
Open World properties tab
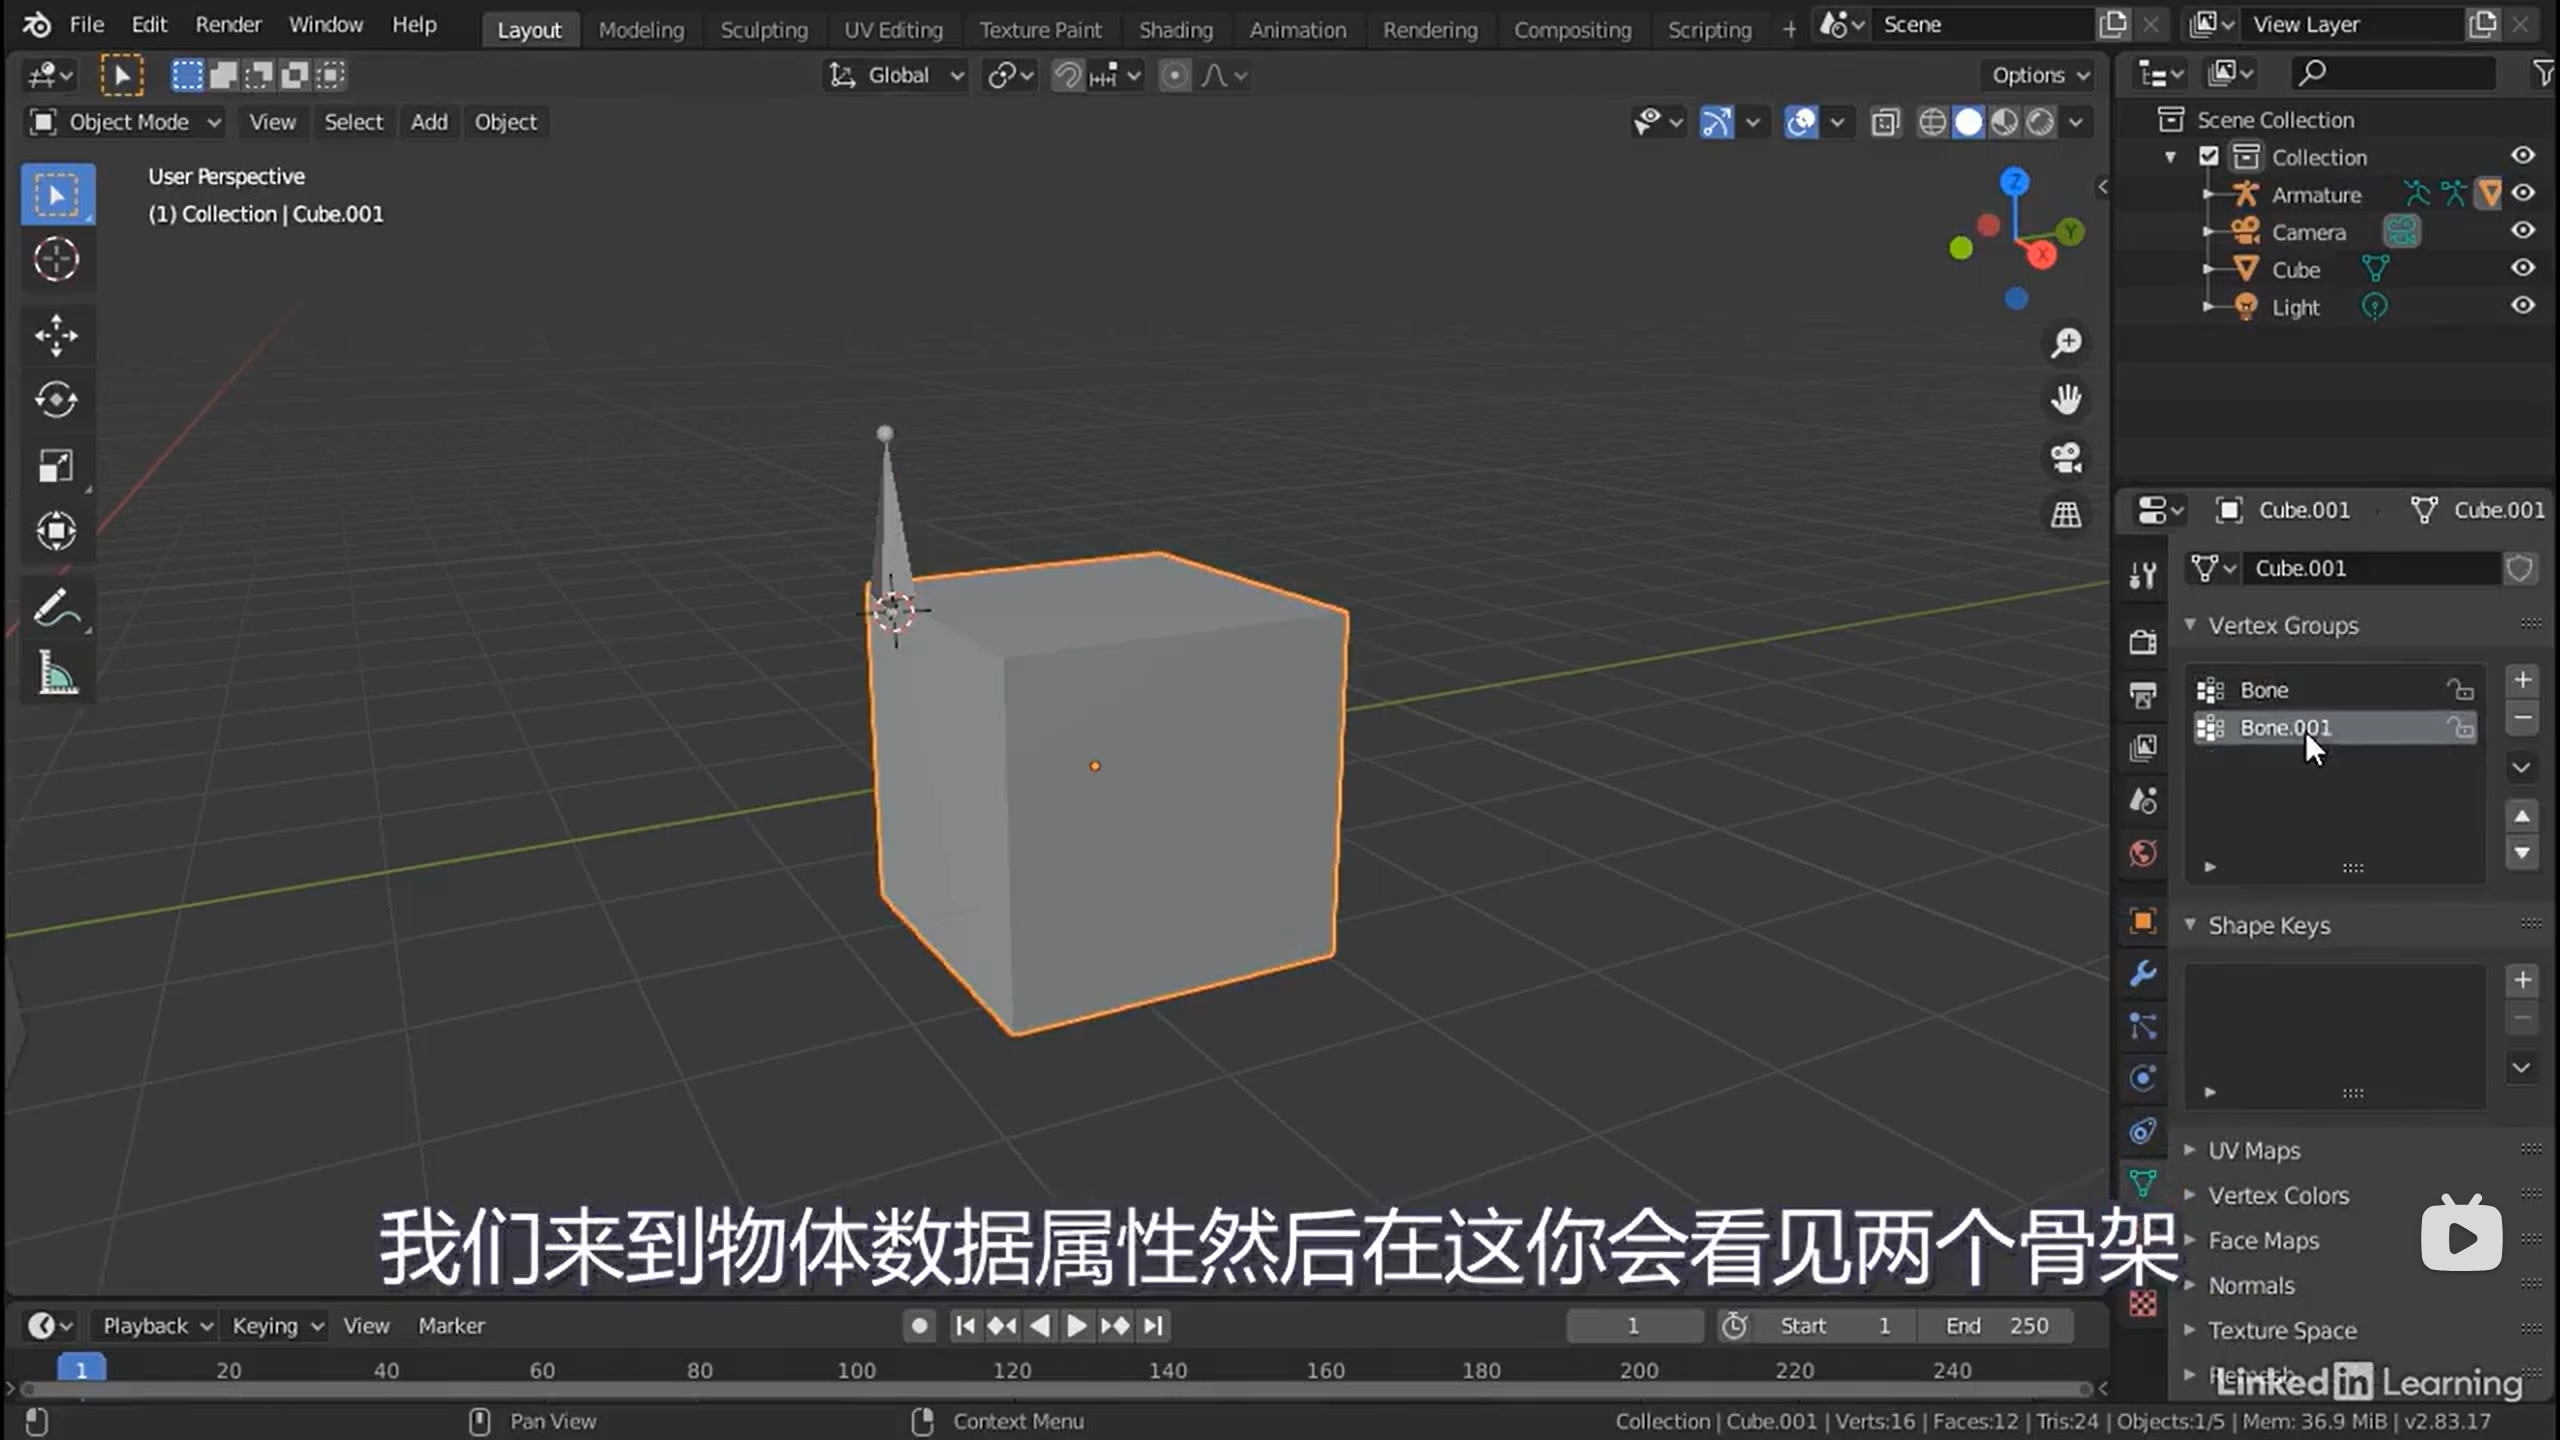tap(2142, 853)
